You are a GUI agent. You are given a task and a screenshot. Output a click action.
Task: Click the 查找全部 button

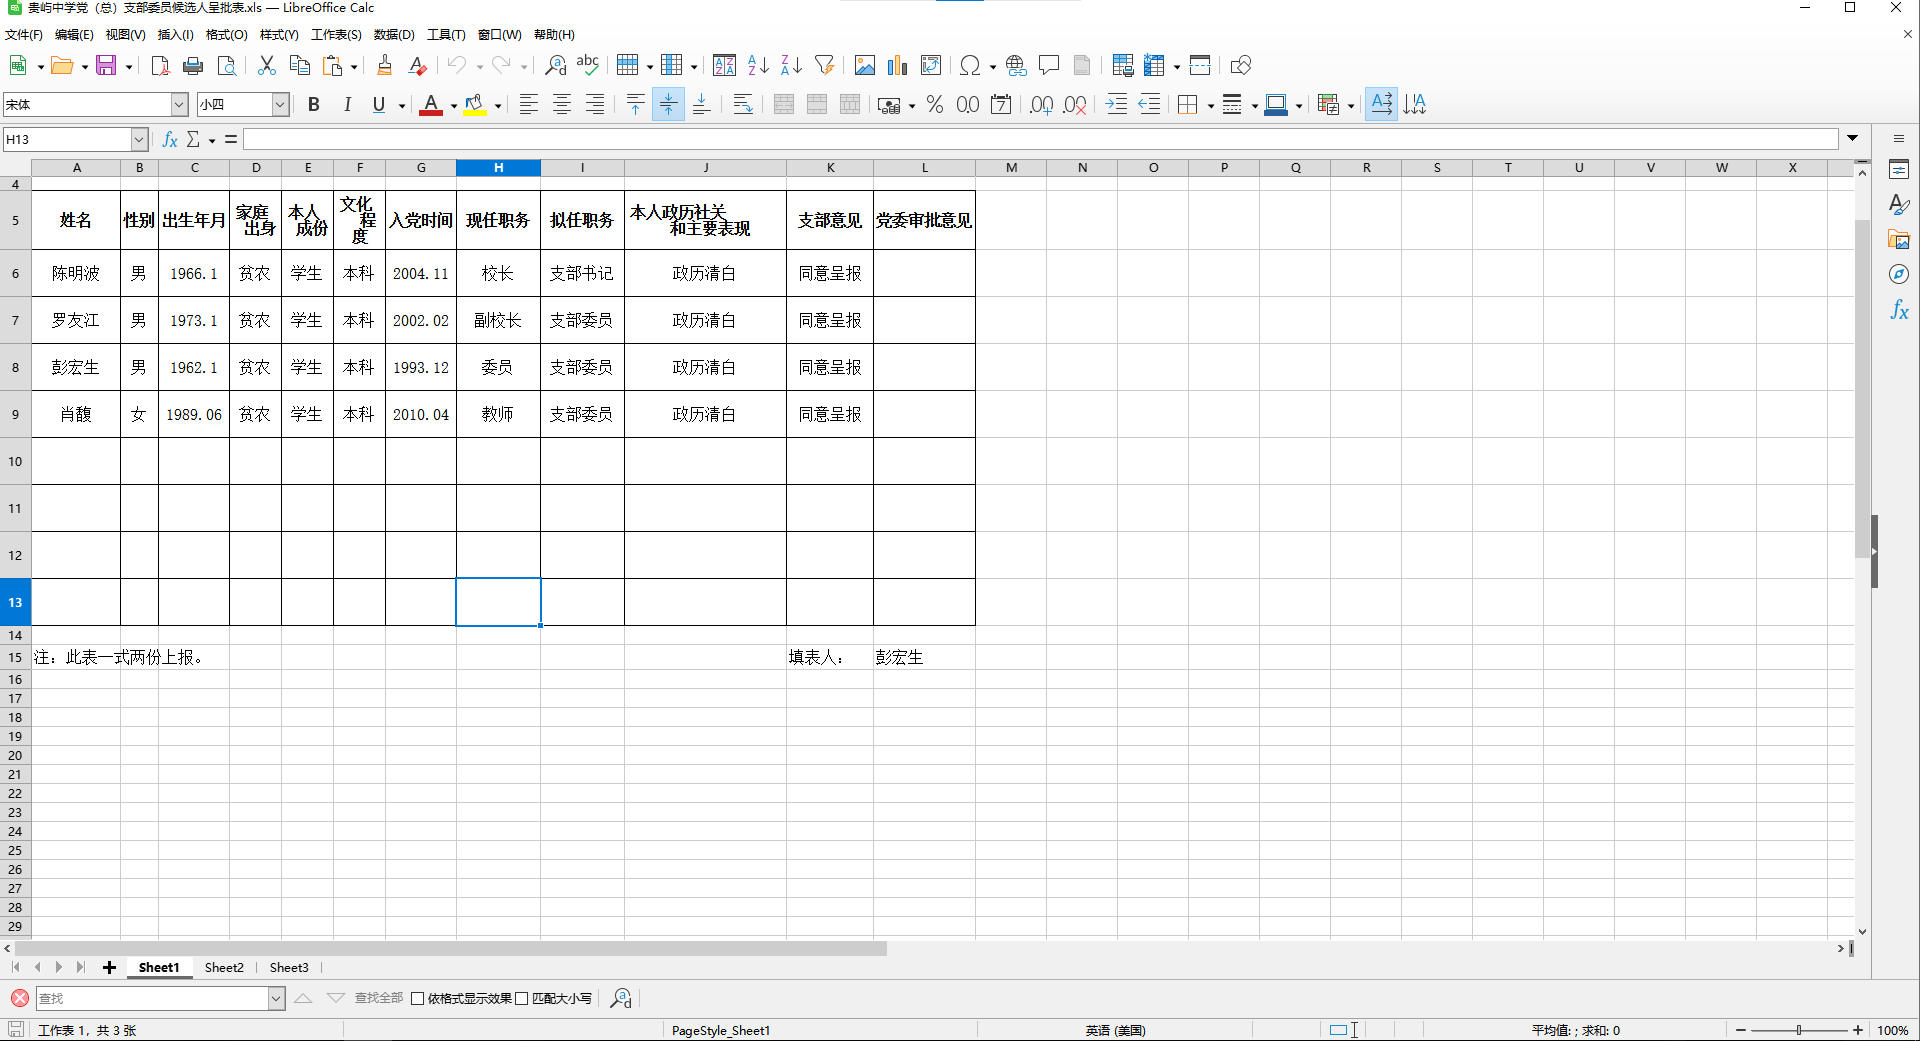(378, 998)
